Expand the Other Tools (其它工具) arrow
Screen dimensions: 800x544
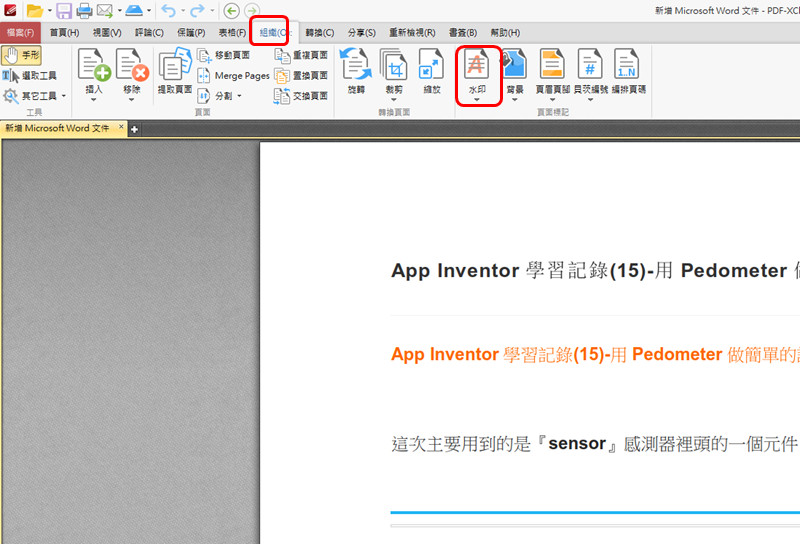(64, 96)
